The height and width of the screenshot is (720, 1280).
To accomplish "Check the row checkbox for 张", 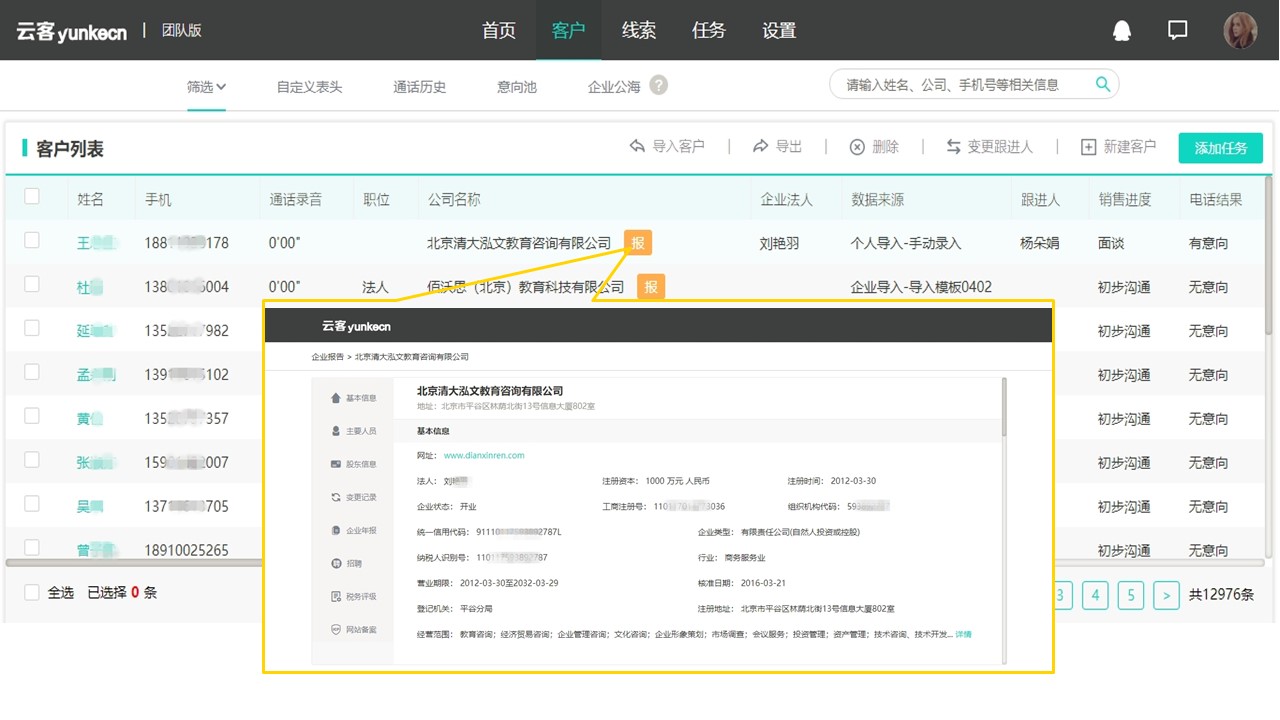I will click(32, 460).
